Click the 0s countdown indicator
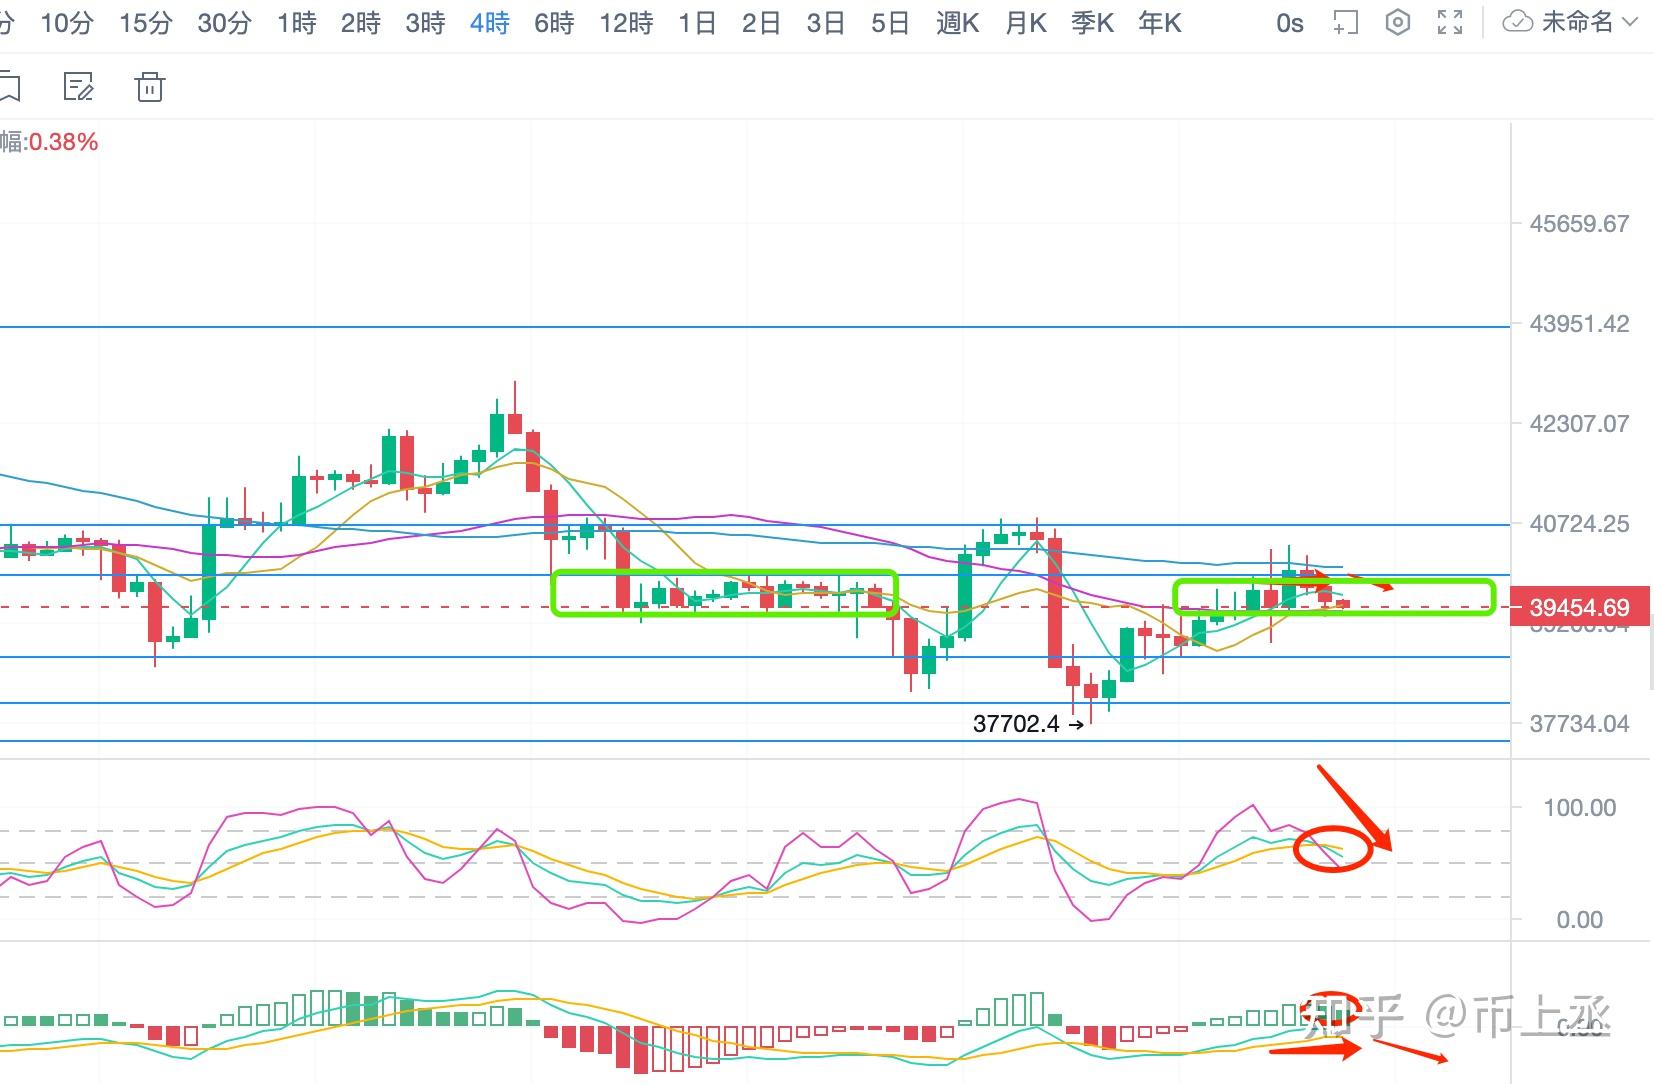 tap(1290, 23)
